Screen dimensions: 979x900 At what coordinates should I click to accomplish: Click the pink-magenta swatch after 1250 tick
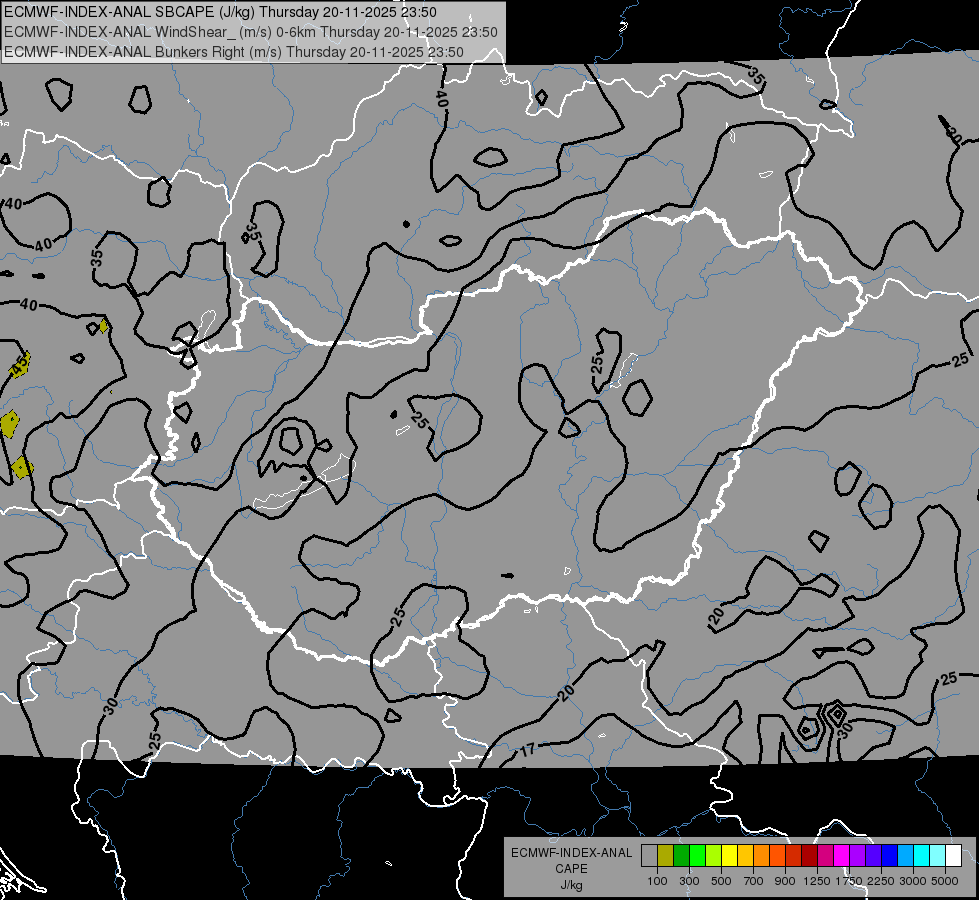825,856
